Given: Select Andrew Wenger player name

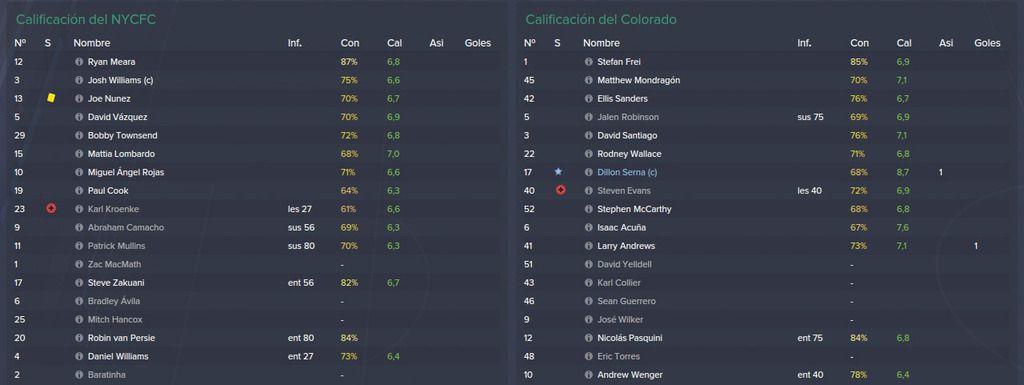Looking at the screenshot, I should (x=630, y=375).
